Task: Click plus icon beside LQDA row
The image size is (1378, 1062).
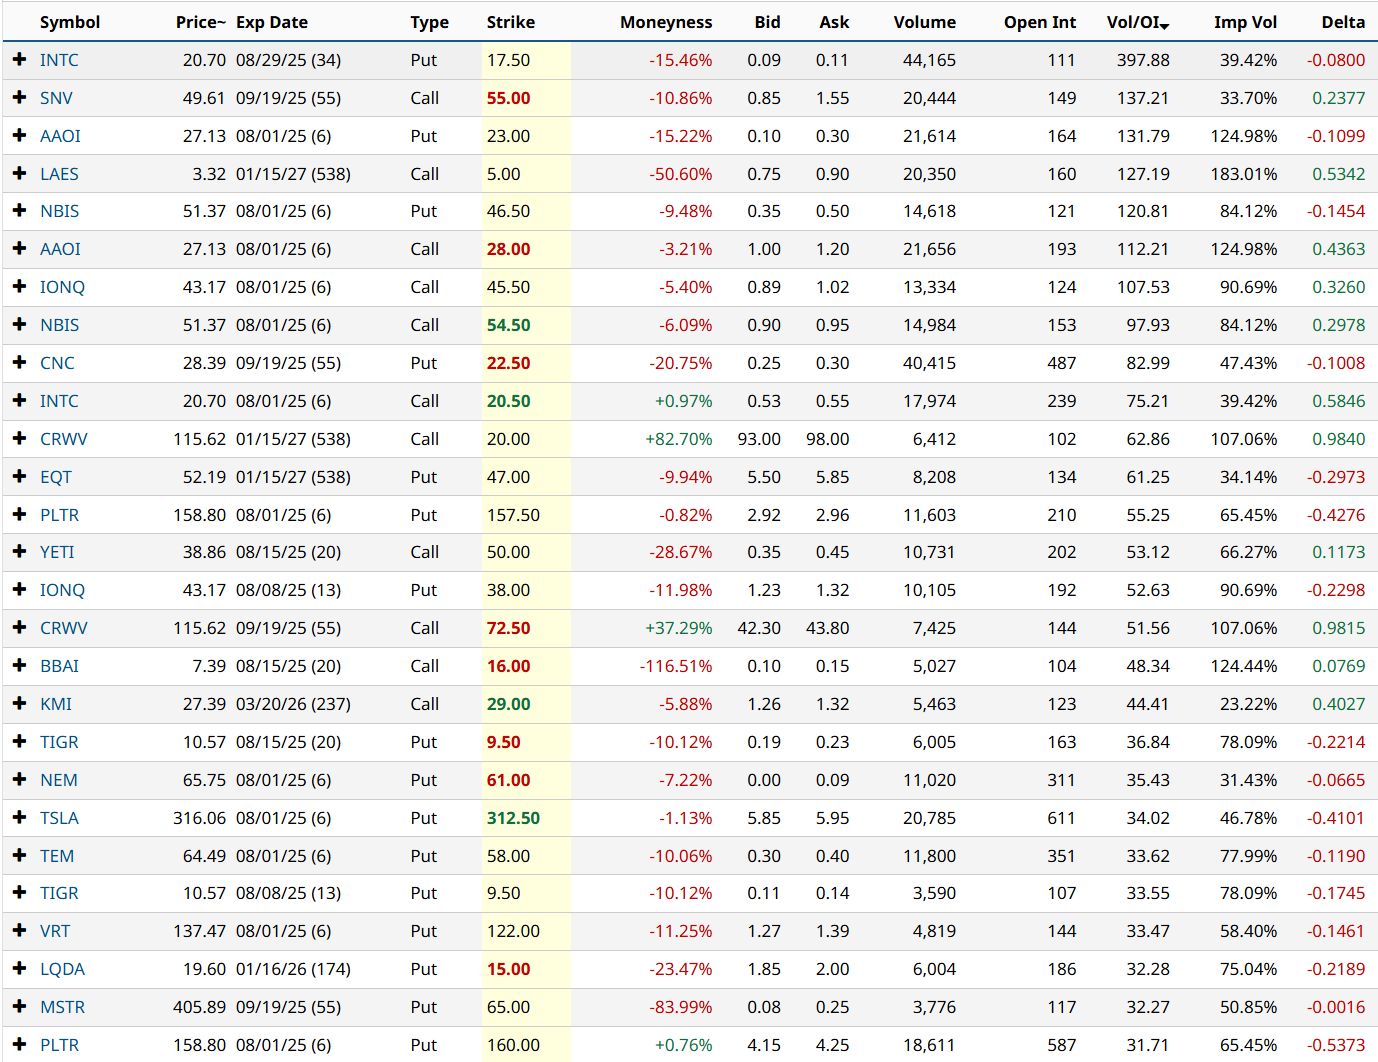Action: click(x=19, y=969)
